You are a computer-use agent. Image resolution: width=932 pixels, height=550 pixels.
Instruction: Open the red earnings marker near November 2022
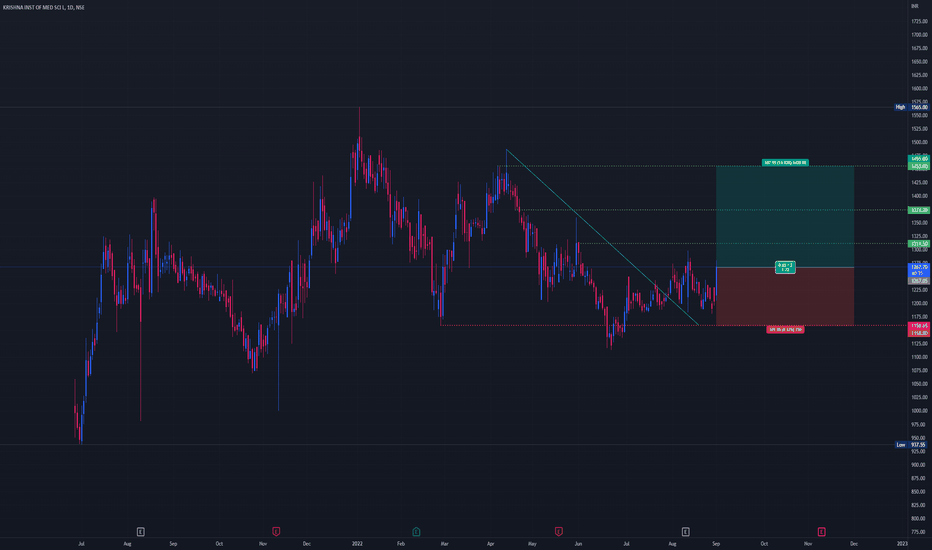(821, 532)
